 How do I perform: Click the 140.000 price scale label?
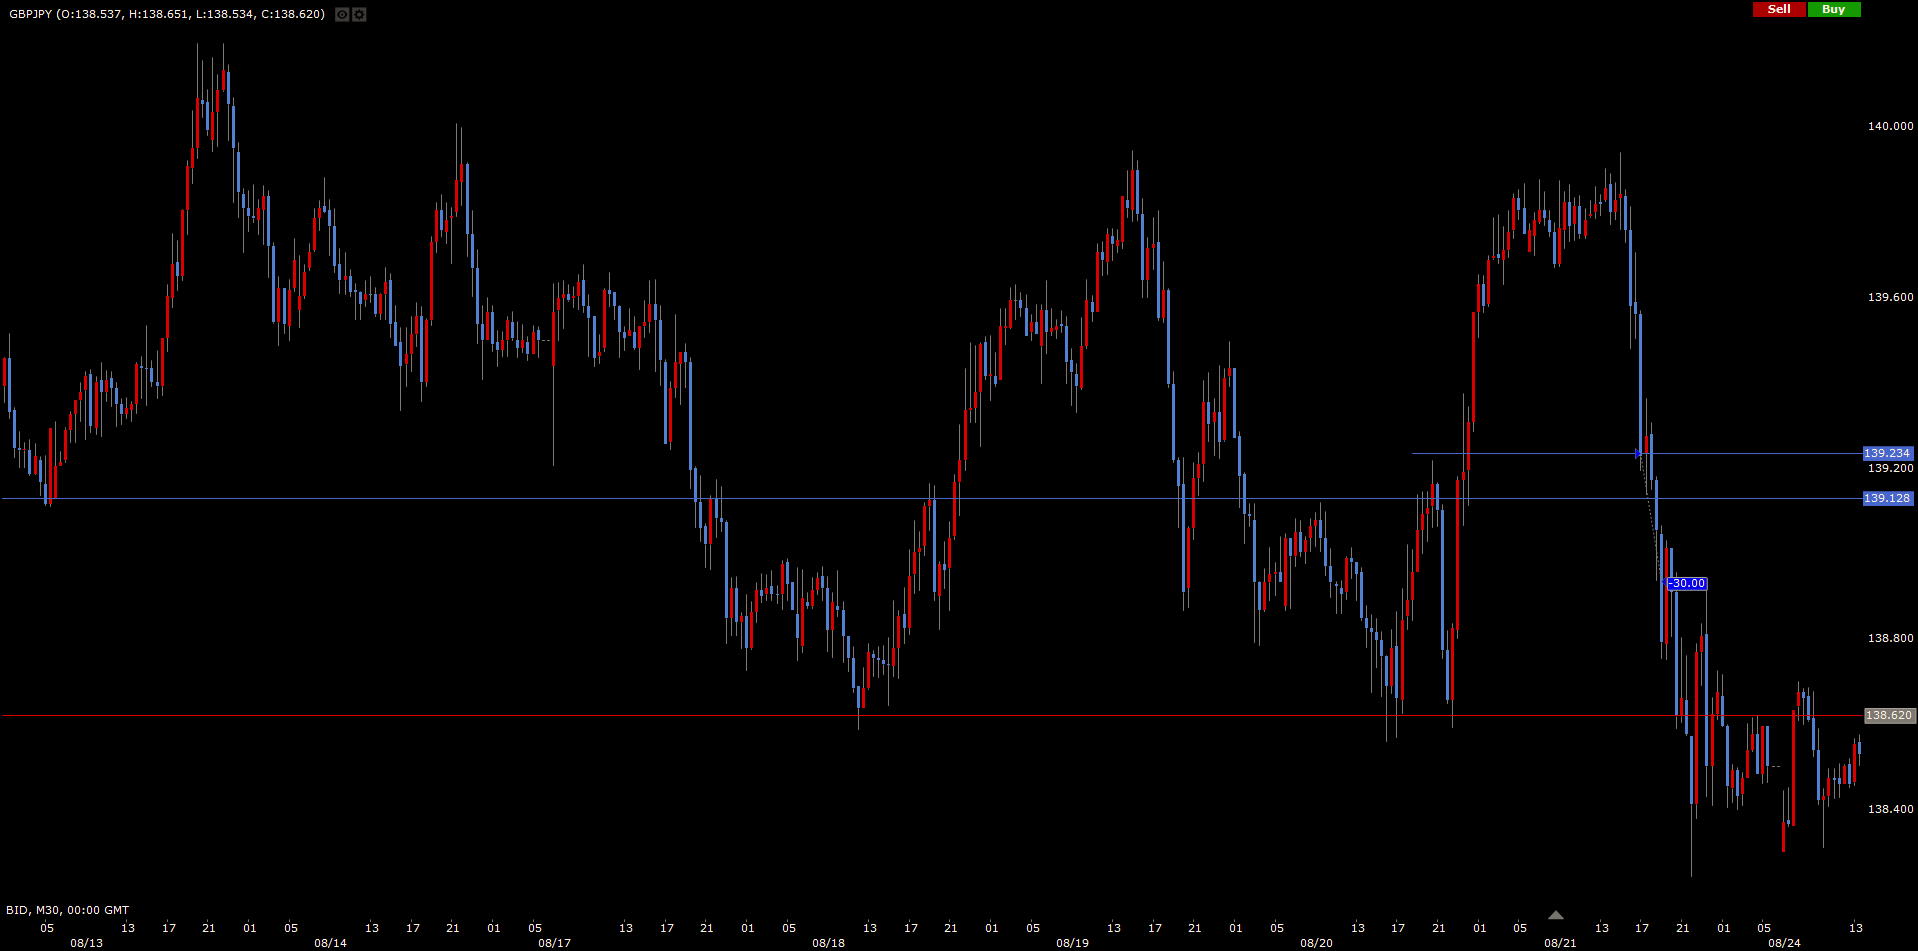[x=1890, y=127]
